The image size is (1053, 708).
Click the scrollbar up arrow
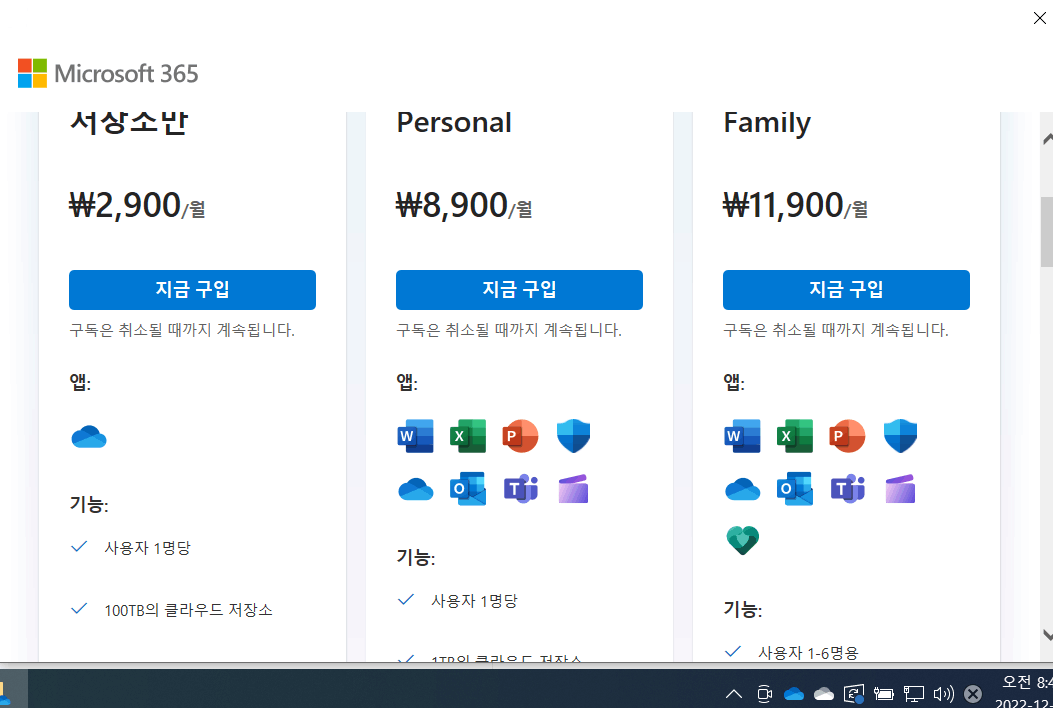1047,140
